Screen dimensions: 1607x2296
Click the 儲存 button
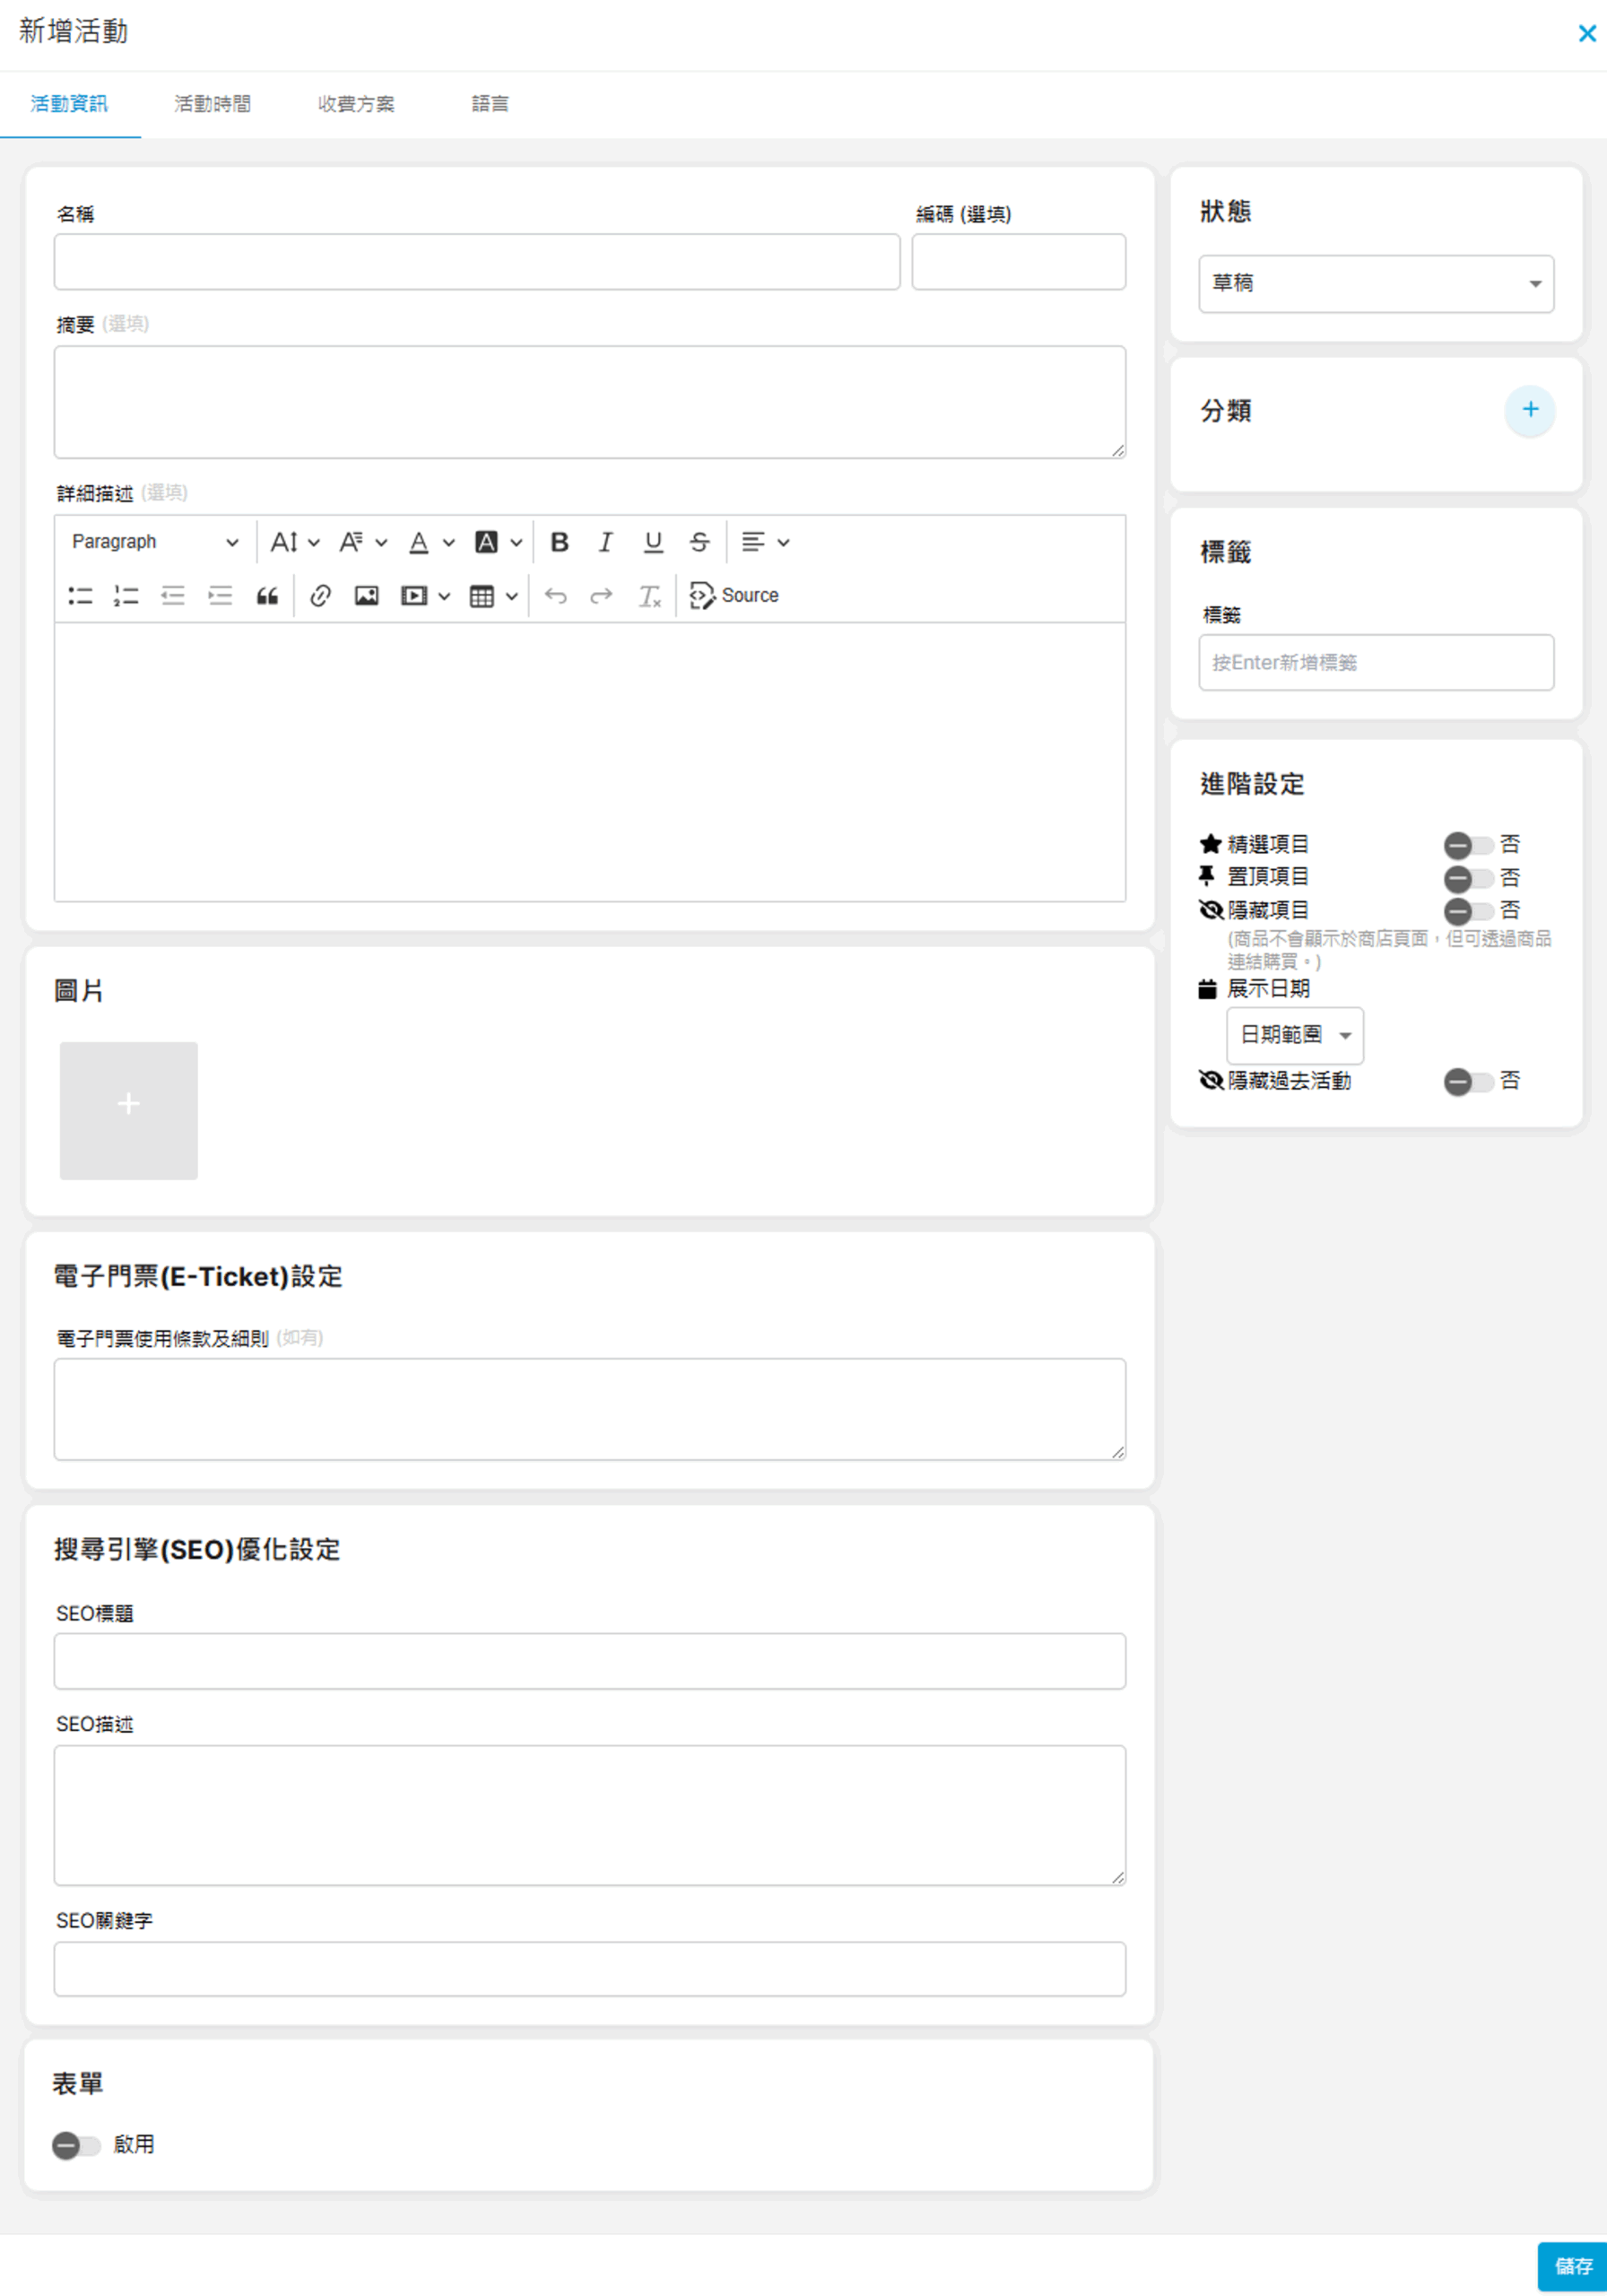(x=1572, y=2266)
